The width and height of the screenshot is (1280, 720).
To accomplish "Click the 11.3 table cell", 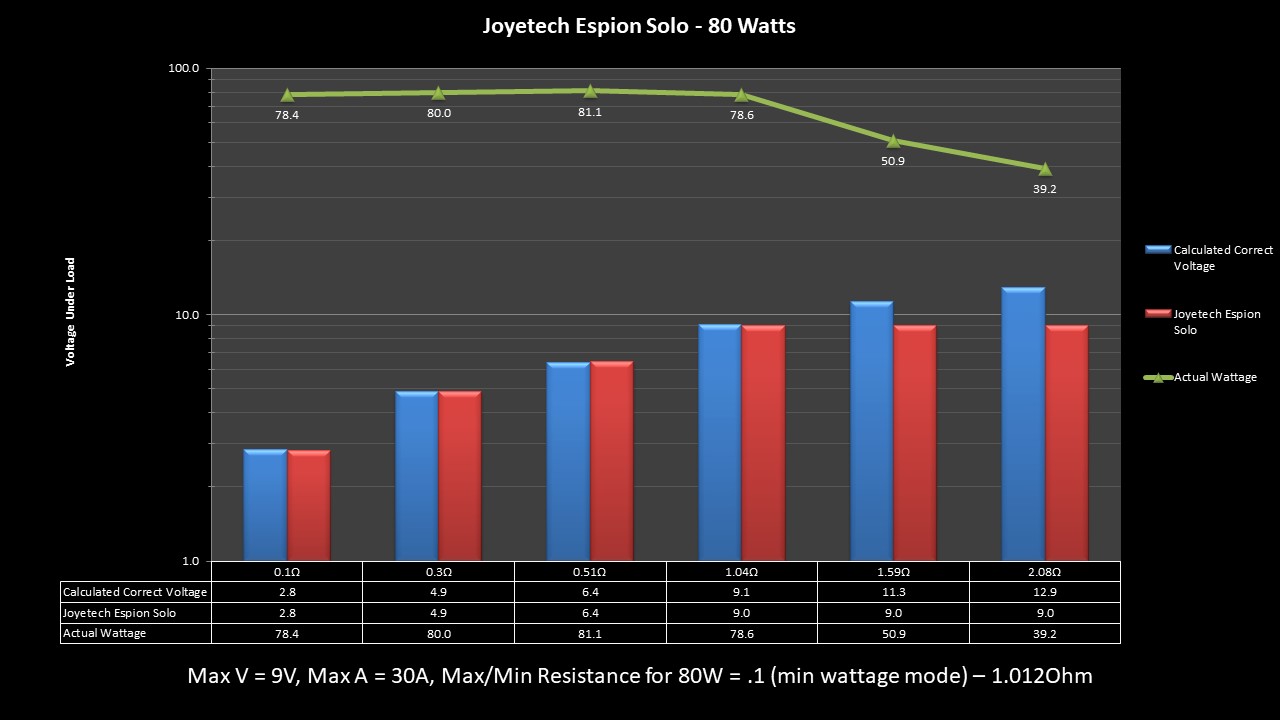I will [893, 592].
